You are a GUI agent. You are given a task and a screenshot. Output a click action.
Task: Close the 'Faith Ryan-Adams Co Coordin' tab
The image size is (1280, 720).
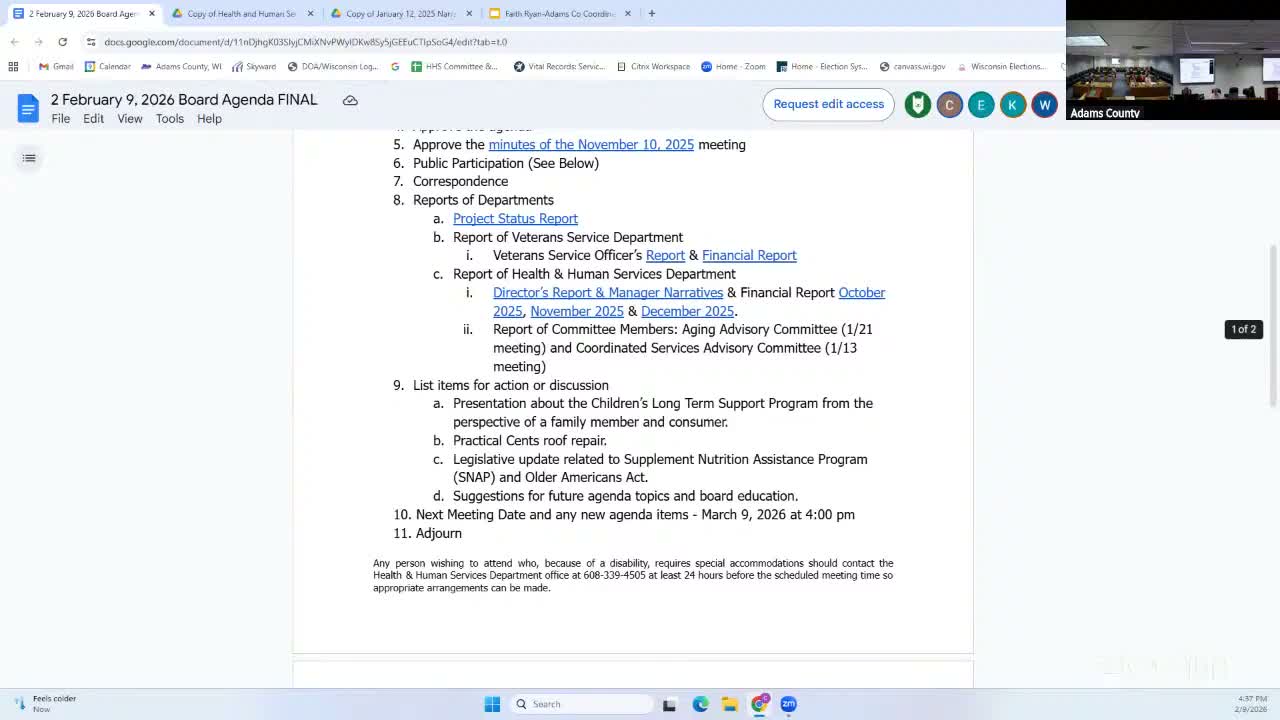pyautogui.click(x=628, y=14)
